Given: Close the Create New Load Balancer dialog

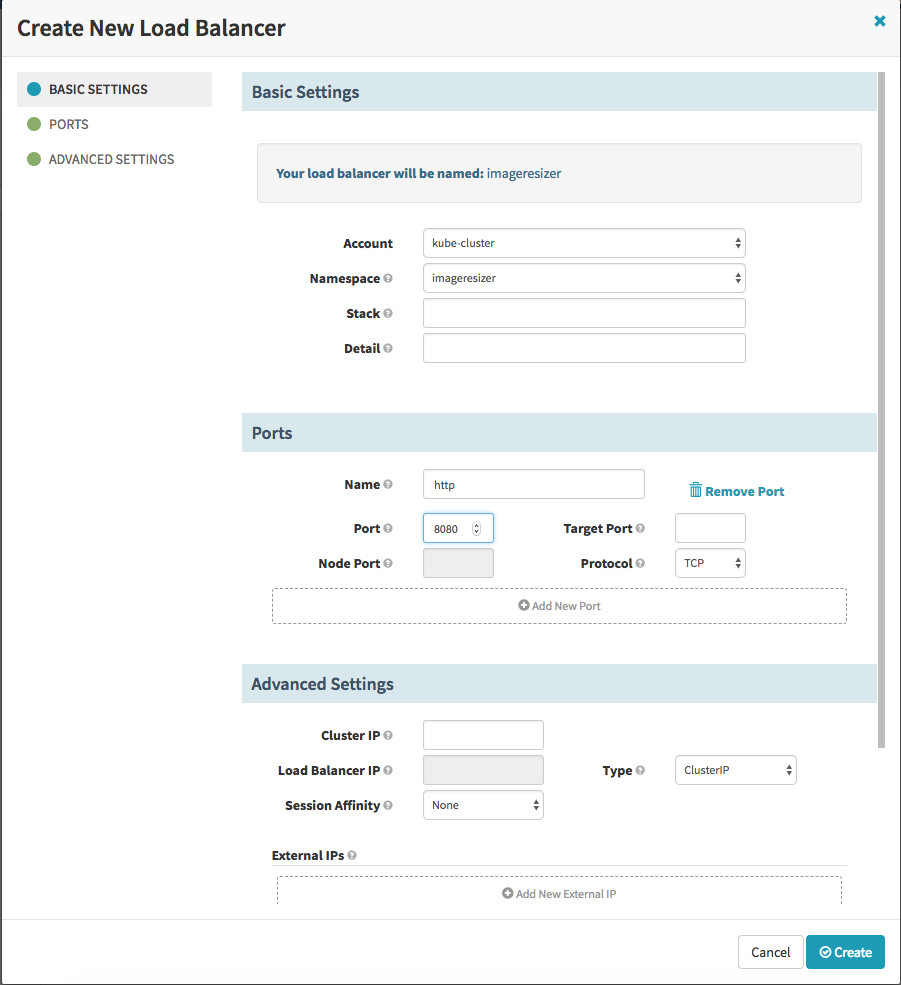Looking at the screenshot, I should click(x=879, y=21).
